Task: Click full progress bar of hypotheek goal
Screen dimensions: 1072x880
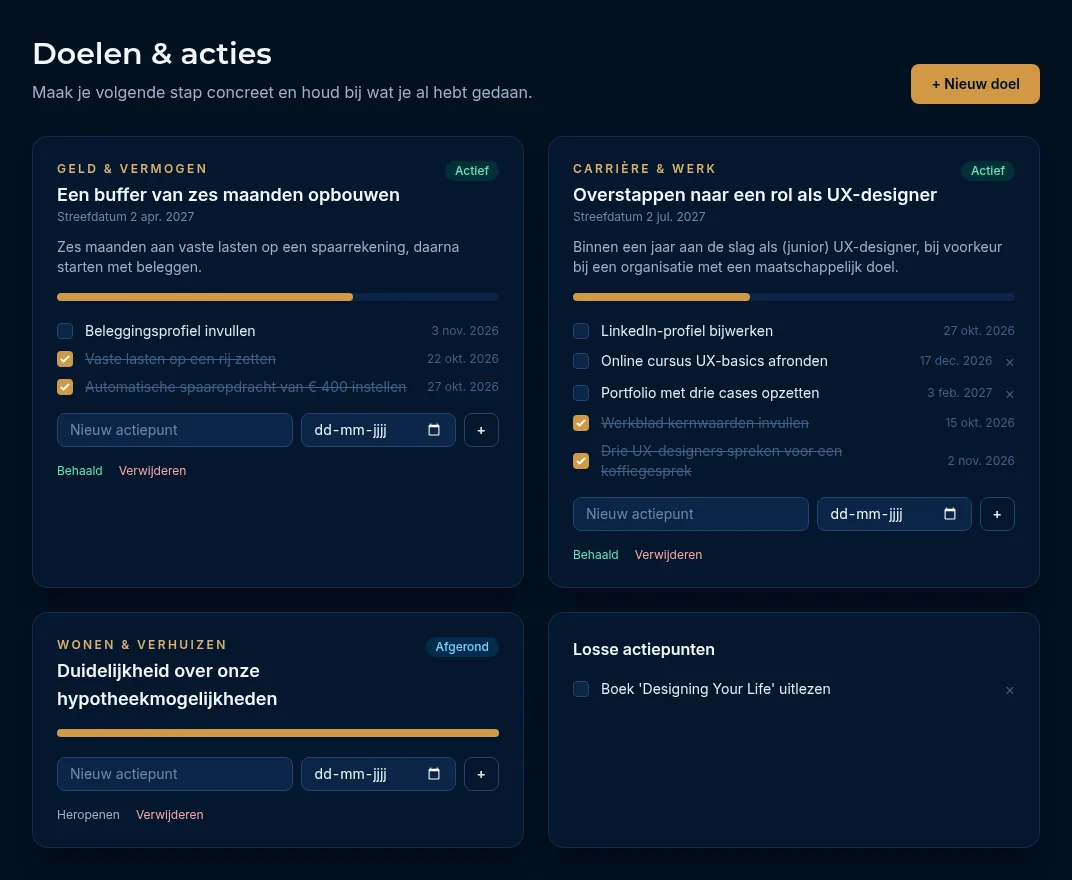Action: point(278,733)
